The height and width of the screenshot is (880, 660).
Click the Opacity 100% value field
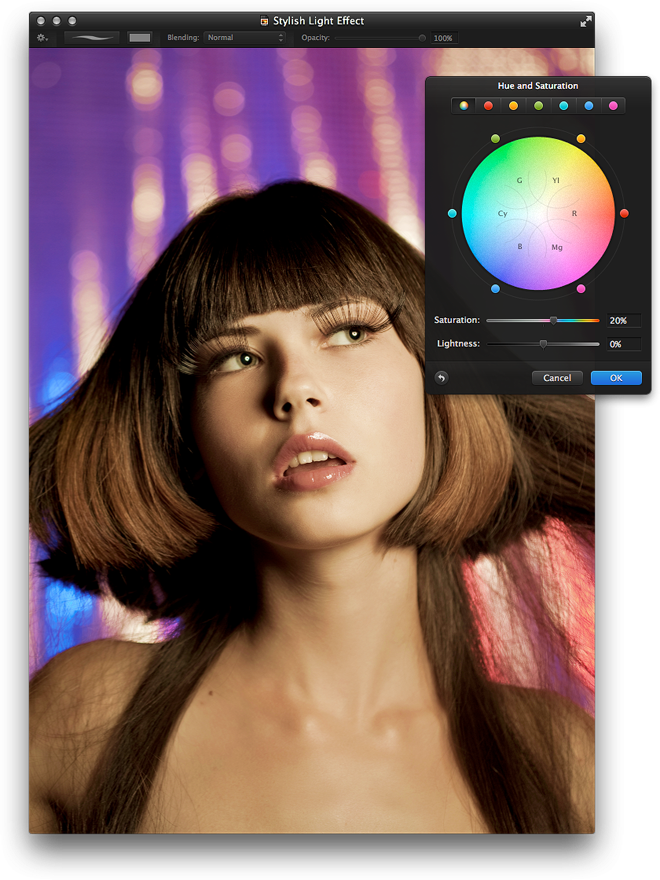pos(443,38)
